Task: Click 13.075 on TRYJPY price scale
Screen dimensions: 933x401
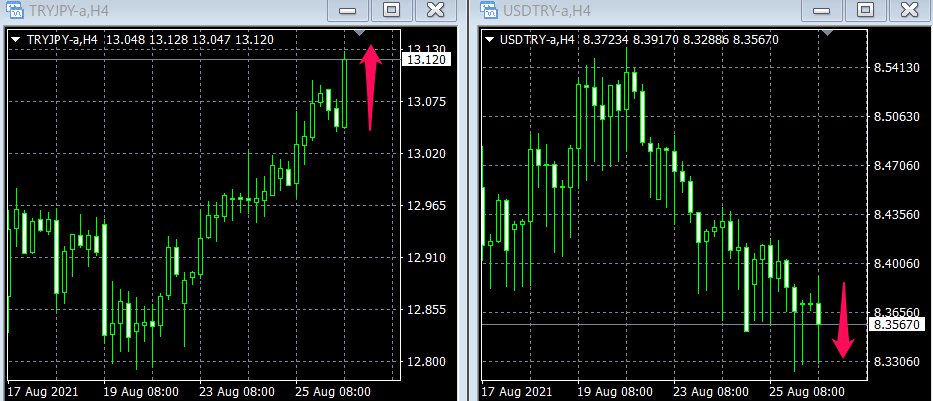Action: coord(426,102)
